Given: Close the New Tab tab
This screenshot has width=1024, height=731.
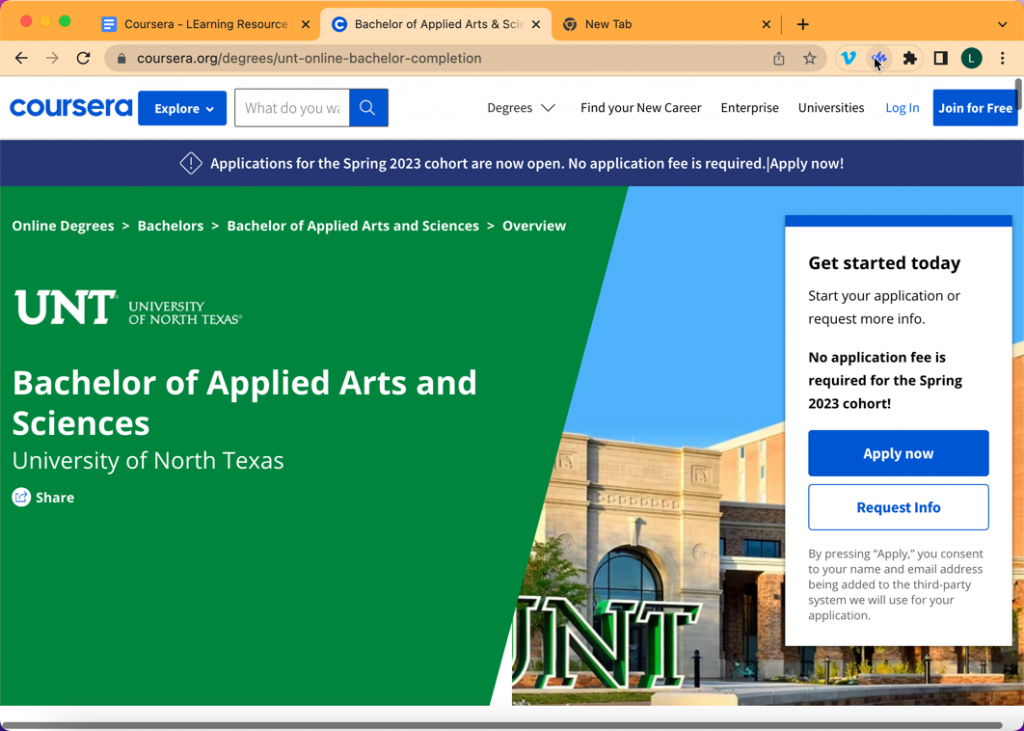Looking at the screenshot, I should click(x=766, y=24).
